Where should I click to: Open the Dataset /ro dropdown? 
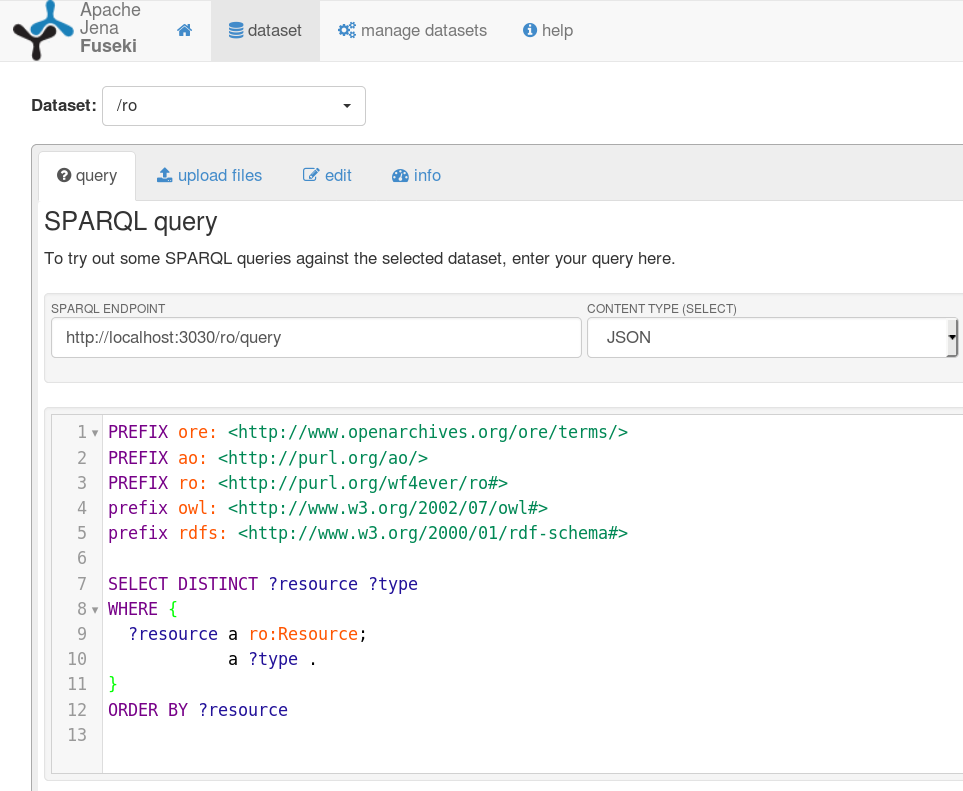(234, 106)
